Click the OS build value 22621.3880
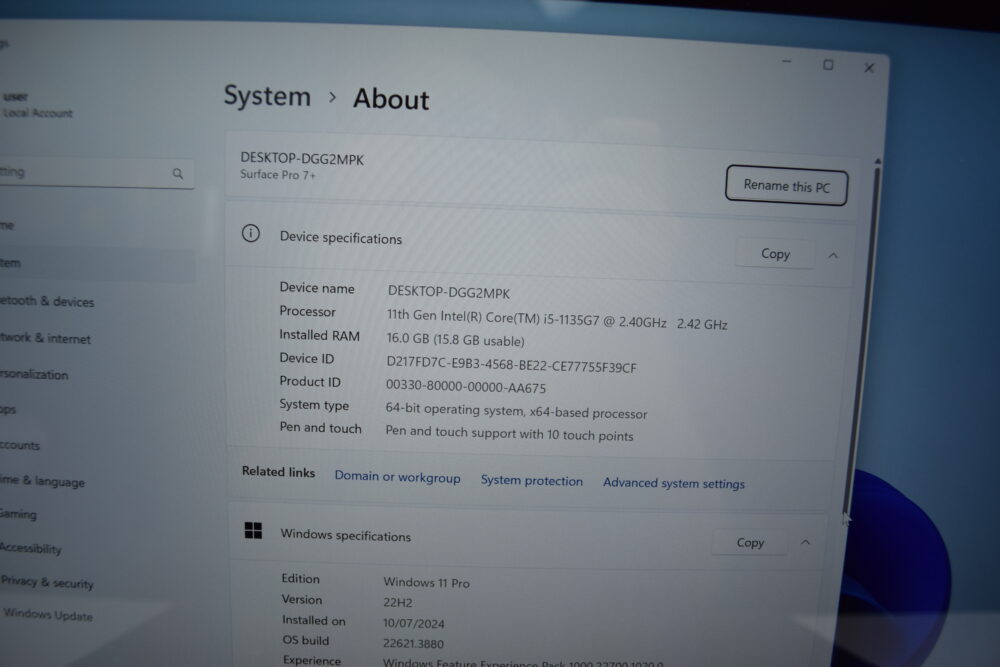The image size is (1000, 667). pos(413,643)
